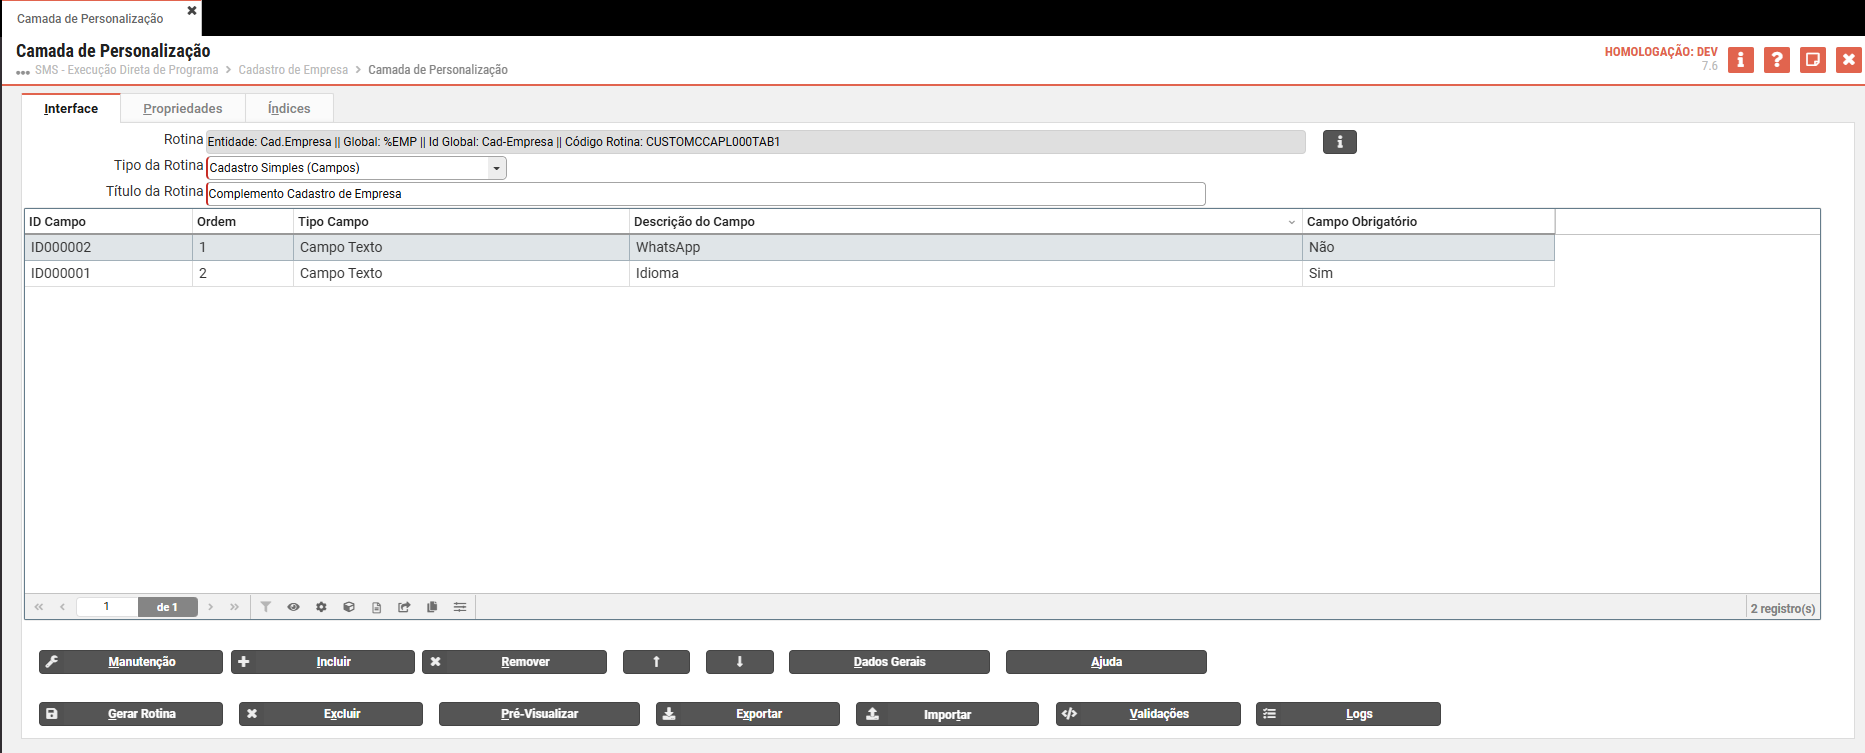The image size is (1865, 753).
Task: Click the export share icon in grid footer
Action: click(x=404, y=607)
